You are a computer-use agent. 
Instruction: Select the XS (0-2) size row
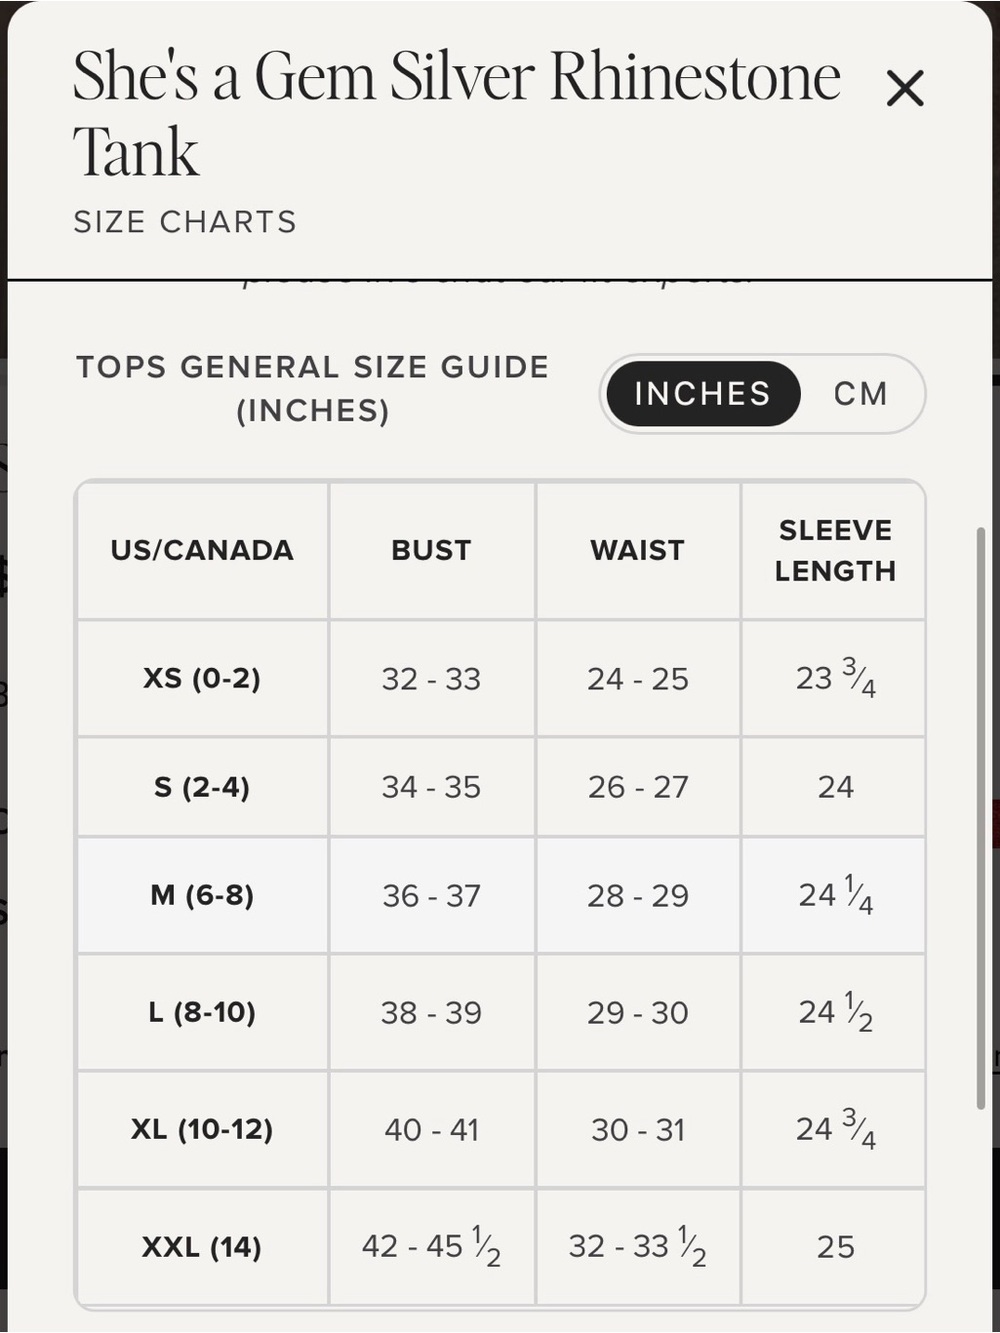click(500, 679)
